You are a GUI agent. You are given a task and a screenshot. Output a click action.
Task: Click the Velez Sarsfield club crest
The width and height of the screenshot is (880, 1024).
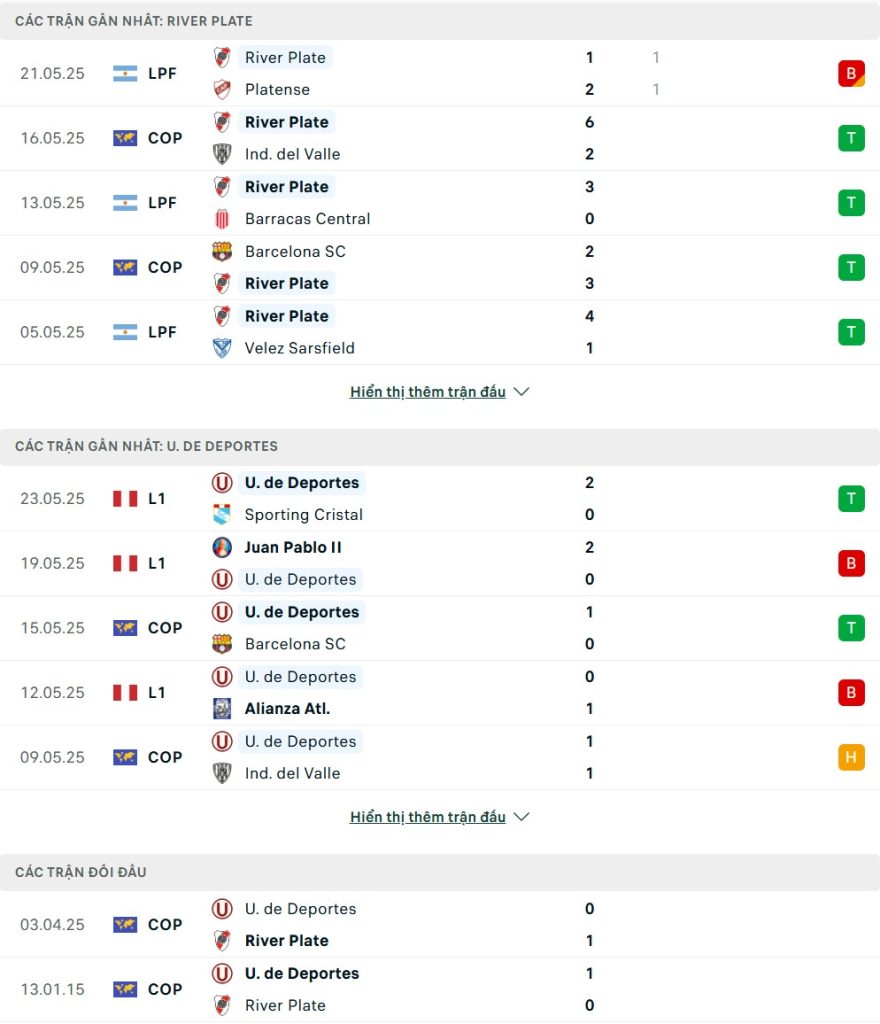point(222,348)
